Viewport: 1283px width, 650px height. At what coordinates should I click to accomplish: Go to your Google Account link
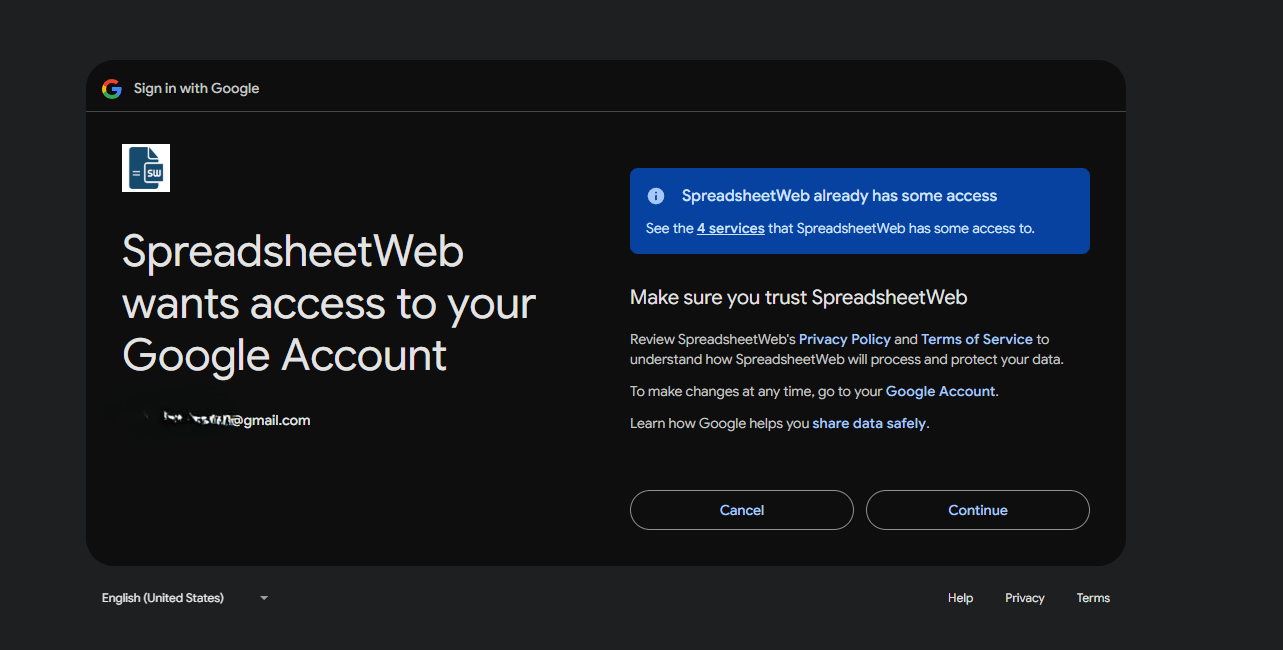pos(940,391)
